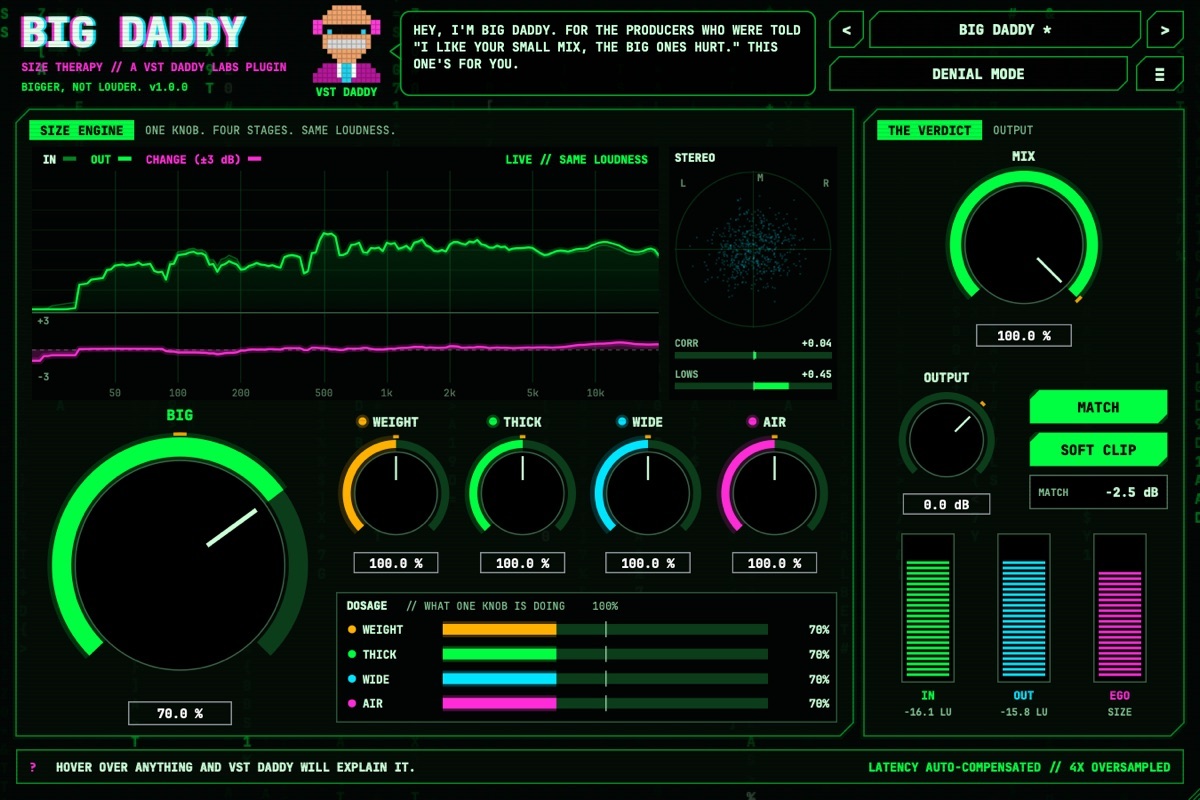The image size is (1200, 800).
Task: Open the hamburger menu button
Action: [x=1160, y=74]
